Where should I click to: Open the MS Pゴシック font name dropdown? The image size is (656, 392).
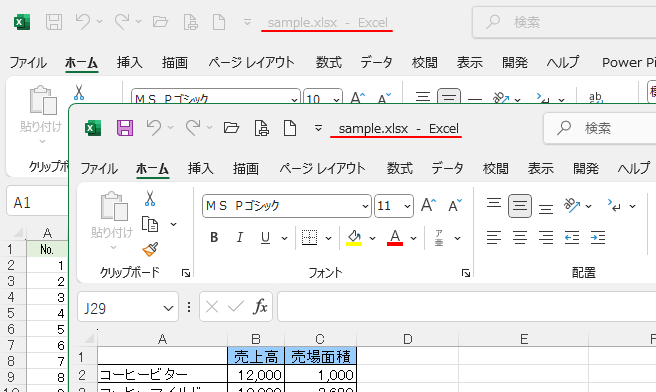(x=365, y=206)
